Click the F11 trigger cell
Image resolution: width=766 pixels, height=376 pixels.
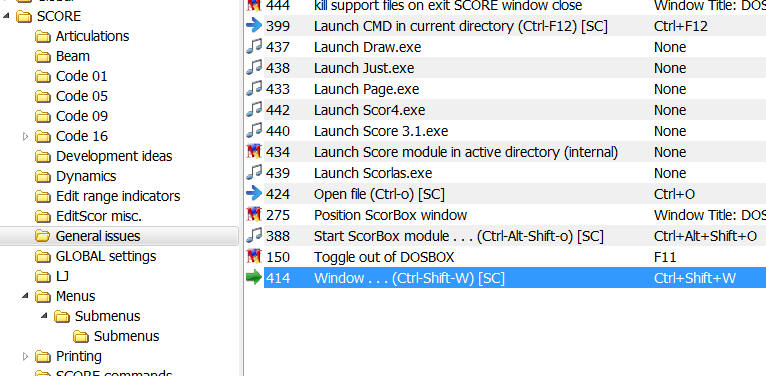coord(665,257)
